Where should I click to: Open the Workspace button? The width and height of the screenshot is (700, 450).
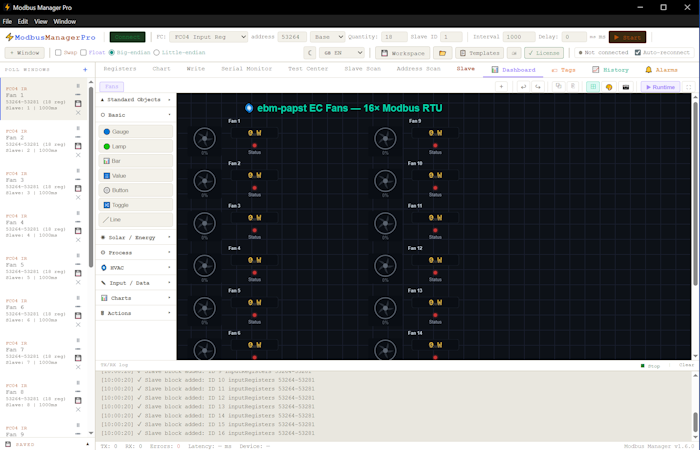coord(403,53)
